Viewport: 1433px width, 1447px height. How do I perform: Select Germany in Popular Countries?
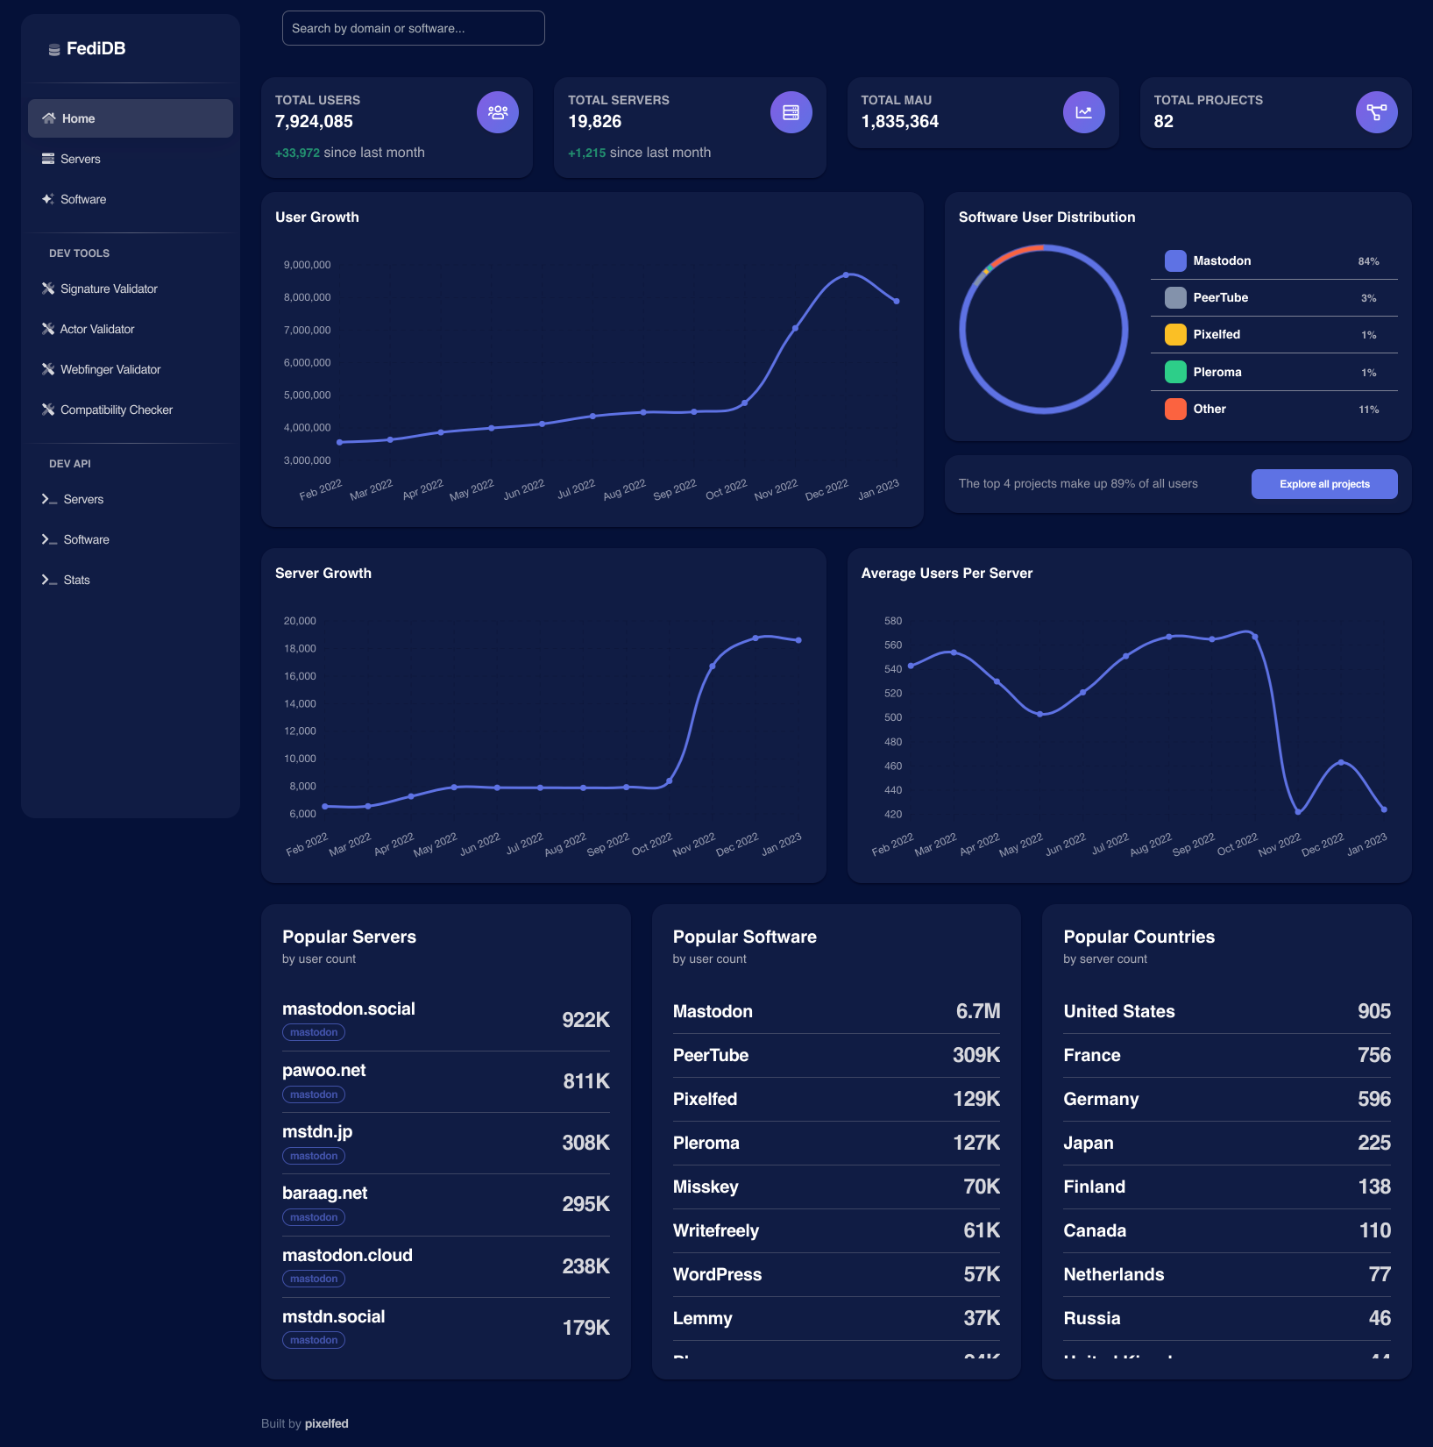point(1227,1100)
